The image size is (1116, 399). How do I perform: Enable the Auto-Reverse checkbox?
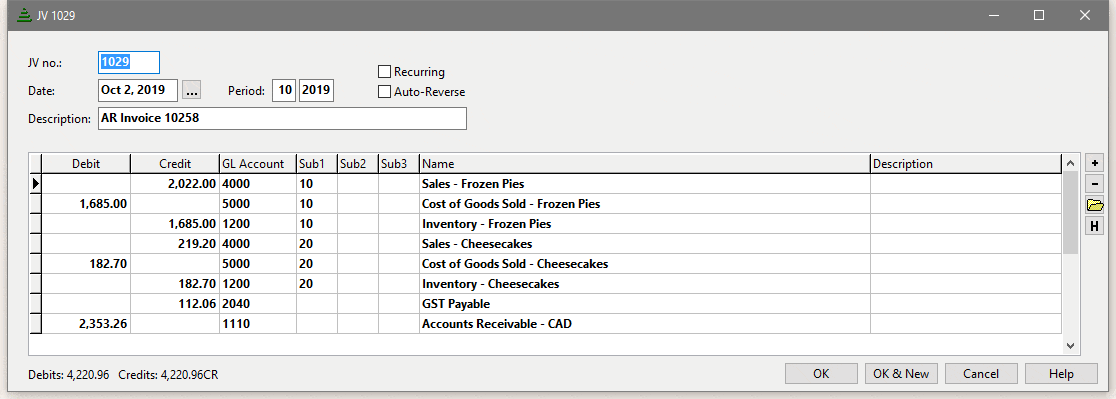tap(384, 92)
